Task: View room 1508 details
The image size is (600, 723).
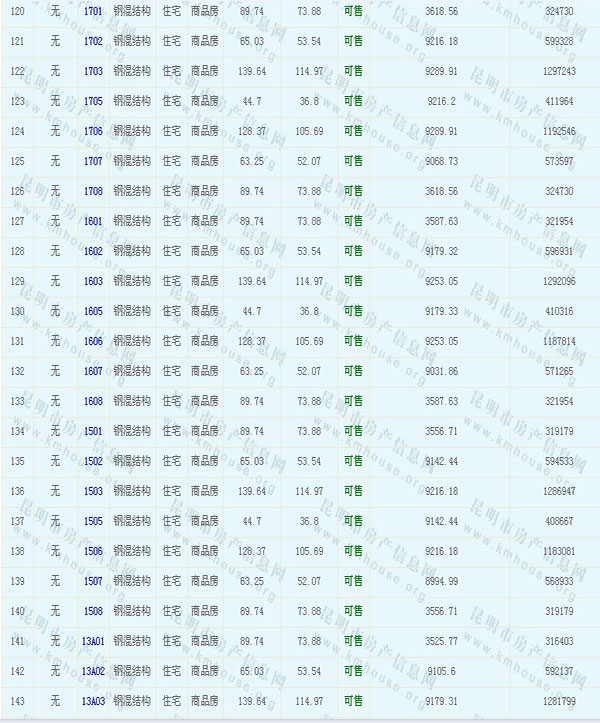Action: [93, 611]
